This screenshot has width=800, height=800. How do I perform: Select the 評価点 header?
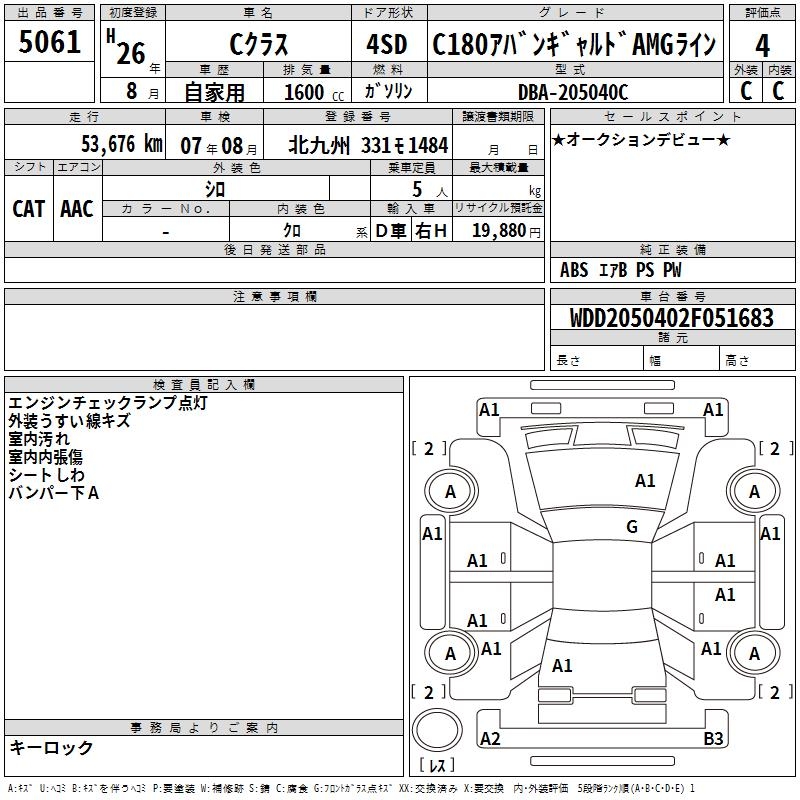pos(762,13)
